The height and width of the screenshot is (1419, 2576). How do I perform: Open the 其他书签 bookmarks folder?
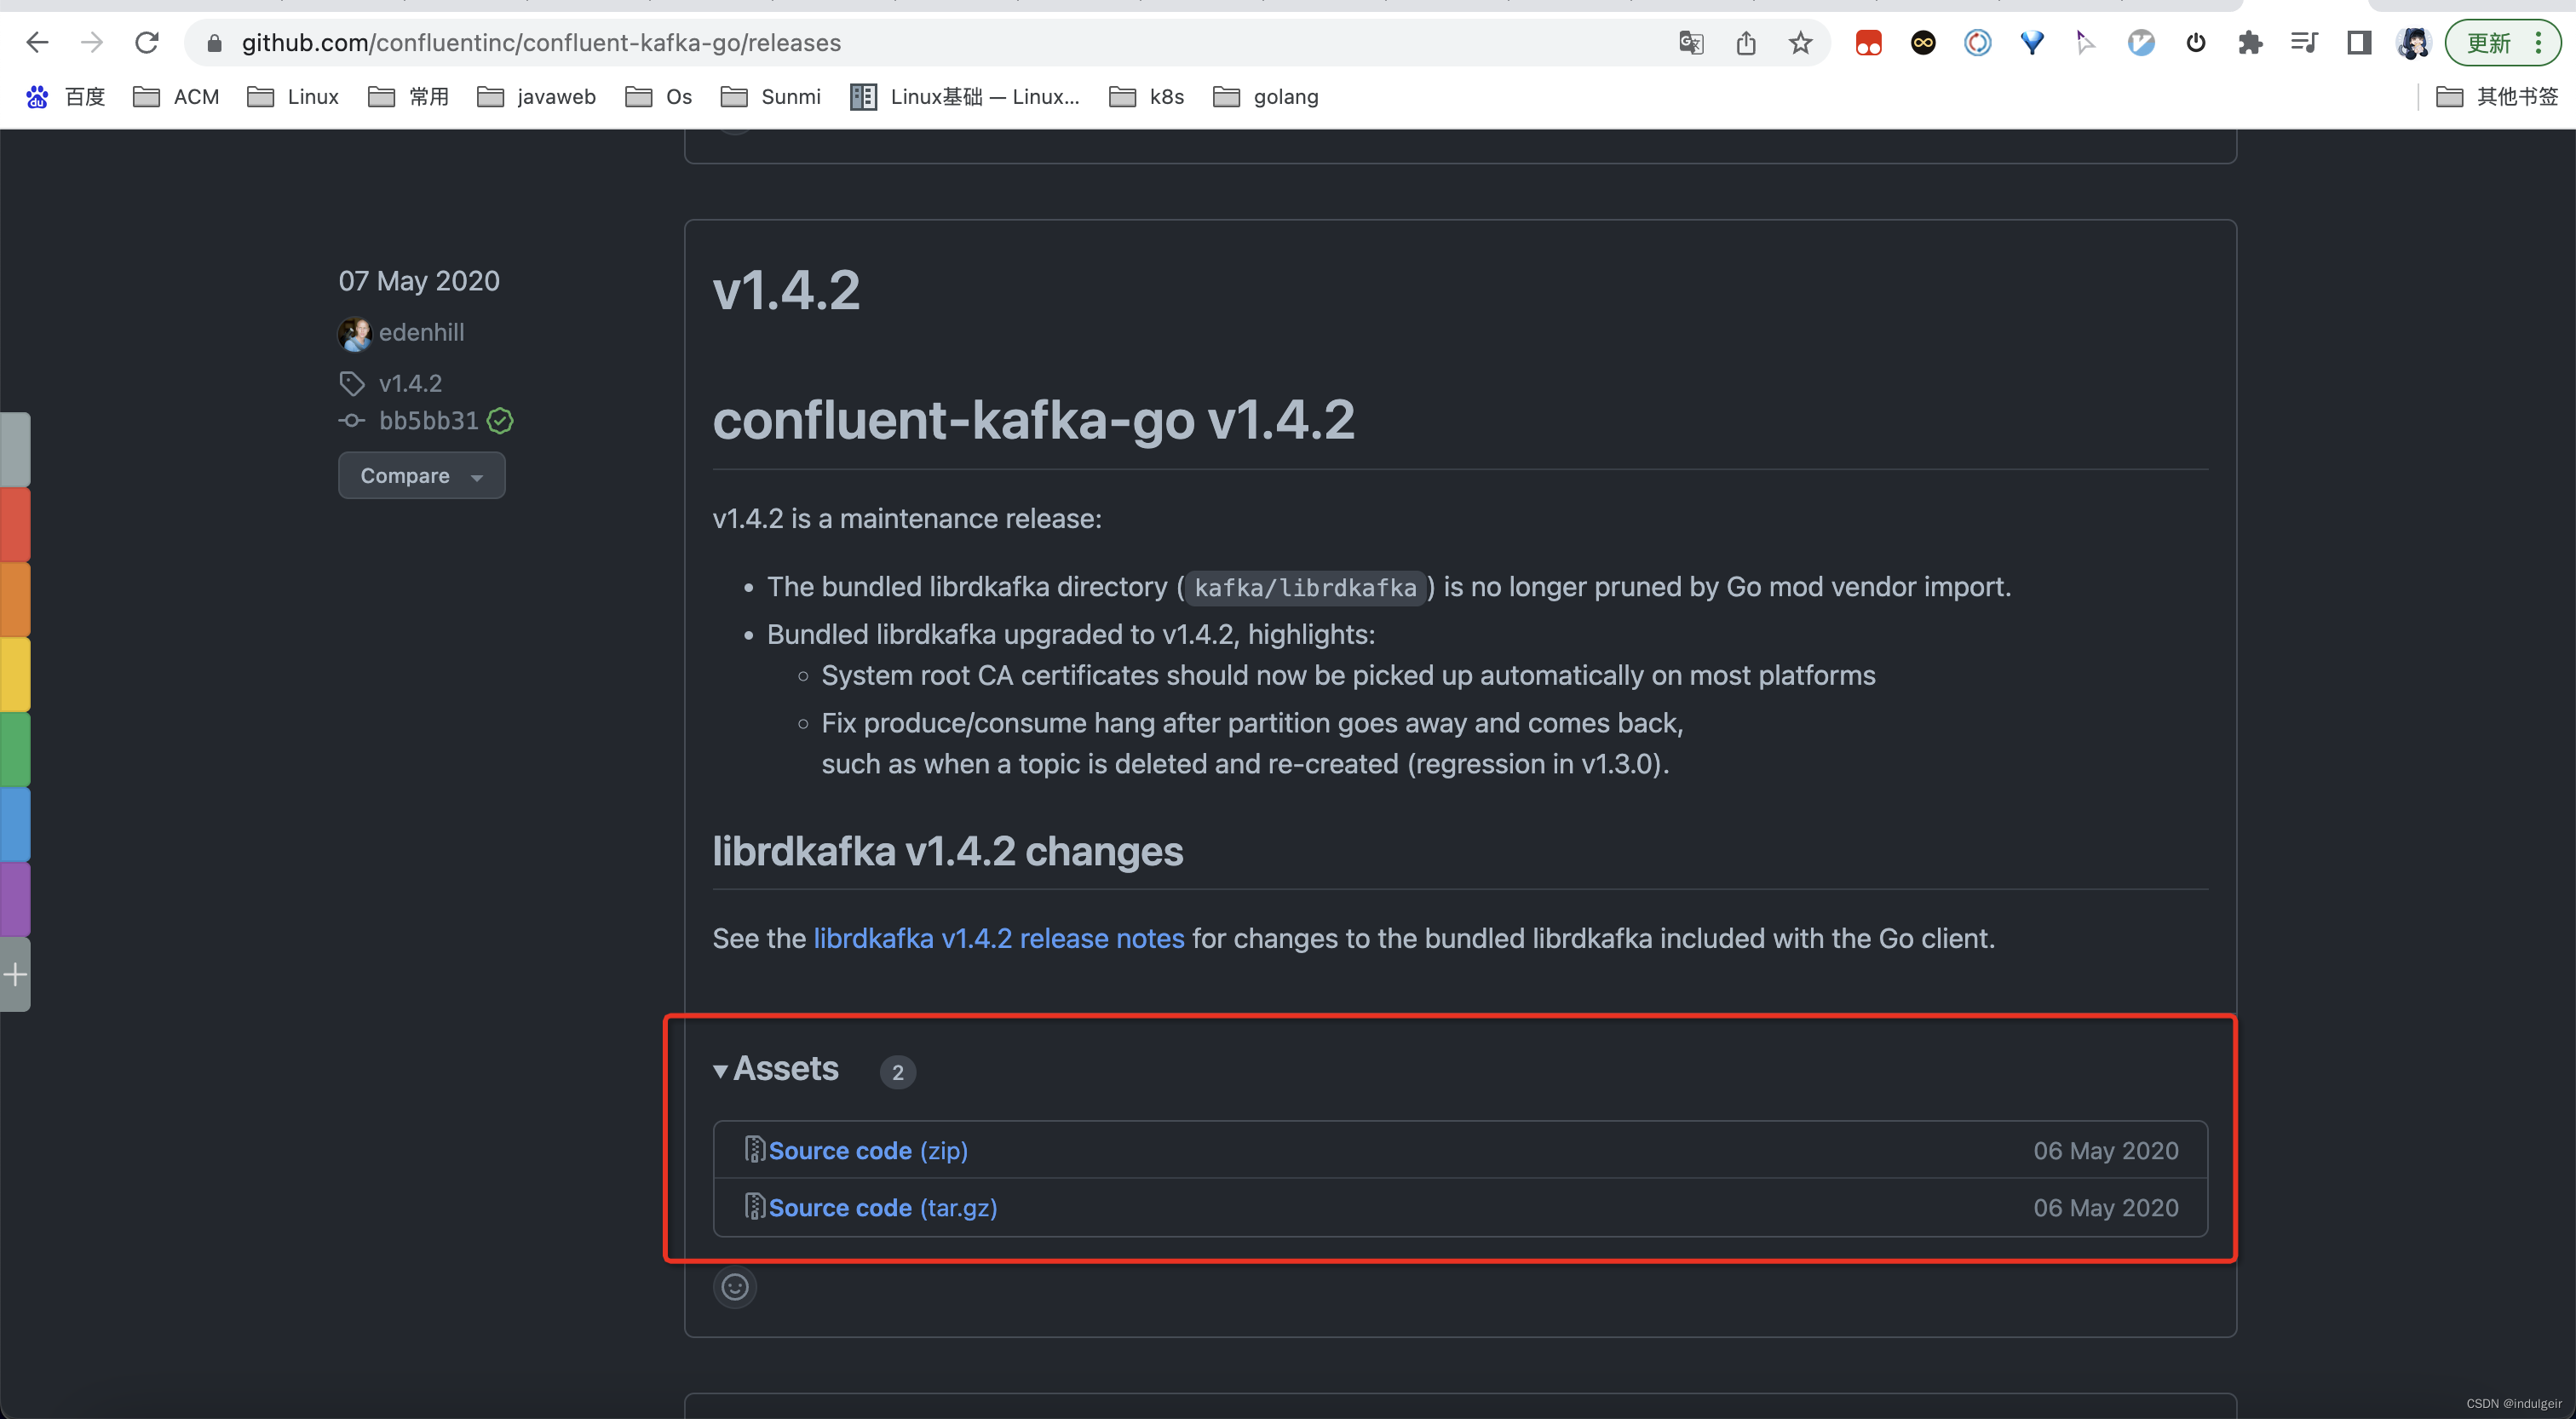(2497, 97)
